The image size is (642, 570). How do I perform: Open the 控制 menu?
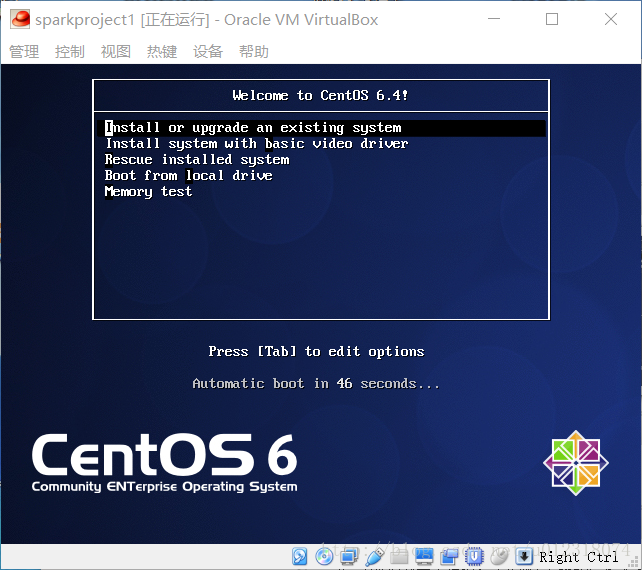pos(70,52)
